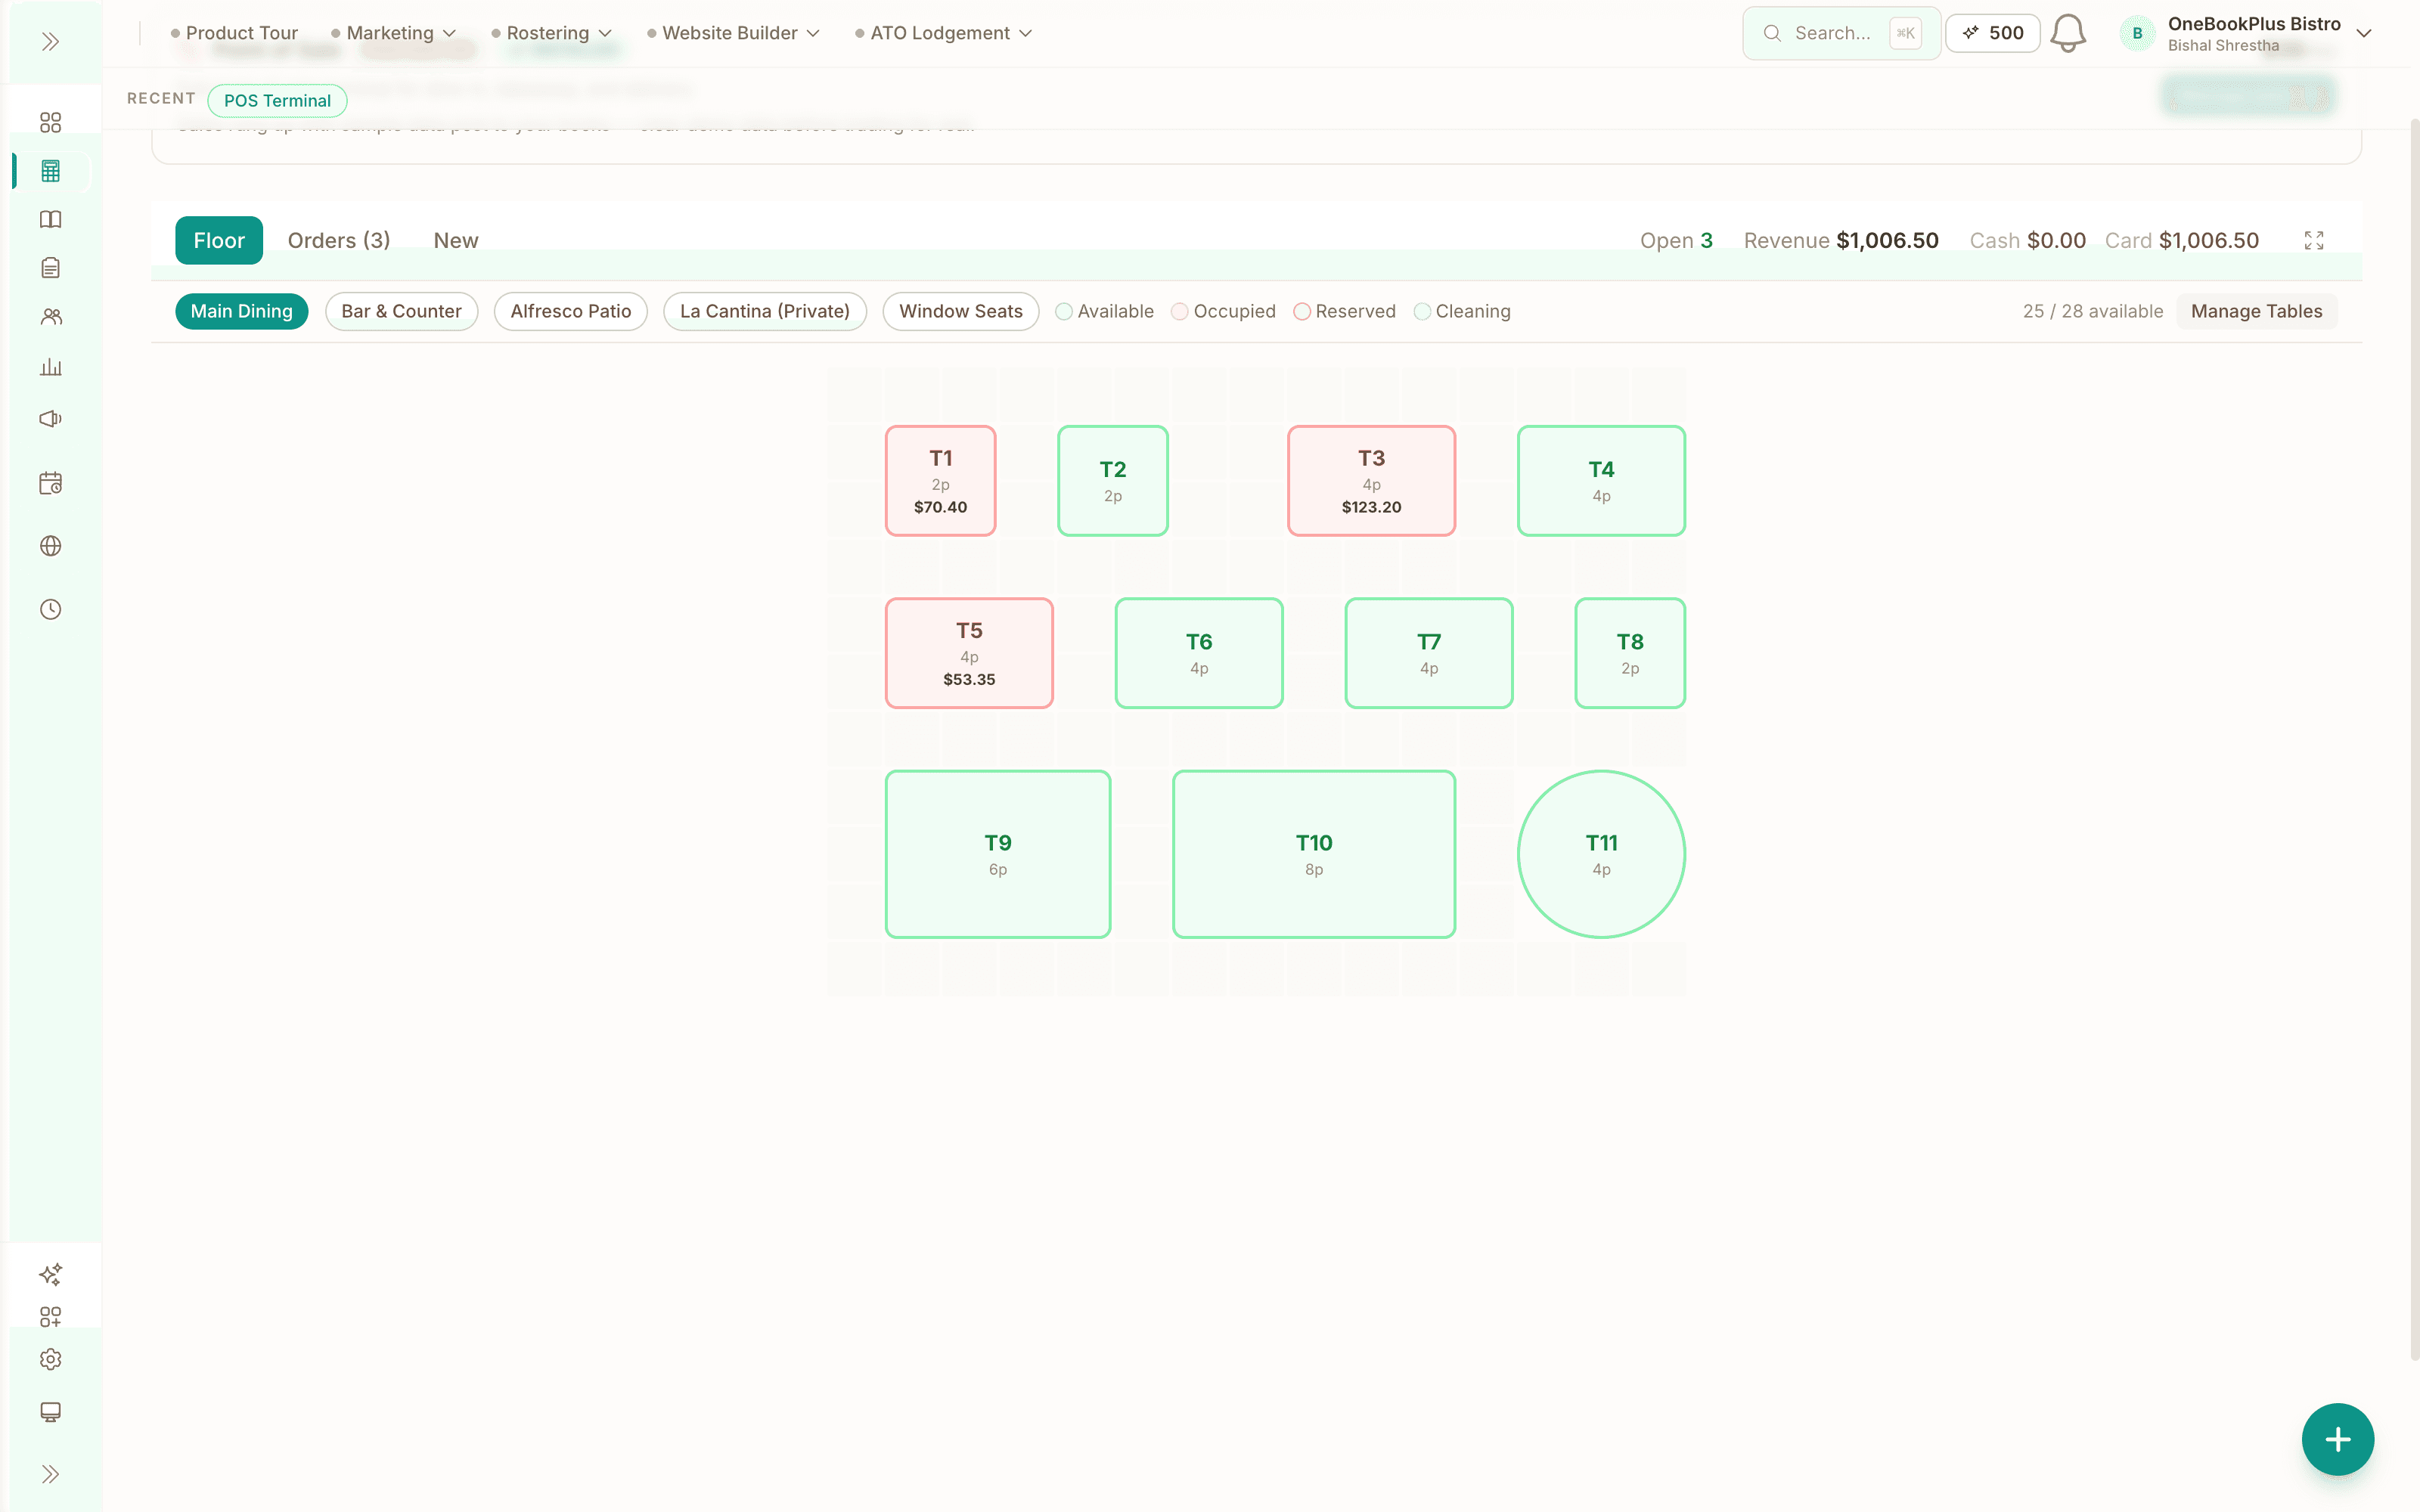Click the Cleaning status legend
2420x1512 pixels.
pyautogui.click(x=1462, y=311)
